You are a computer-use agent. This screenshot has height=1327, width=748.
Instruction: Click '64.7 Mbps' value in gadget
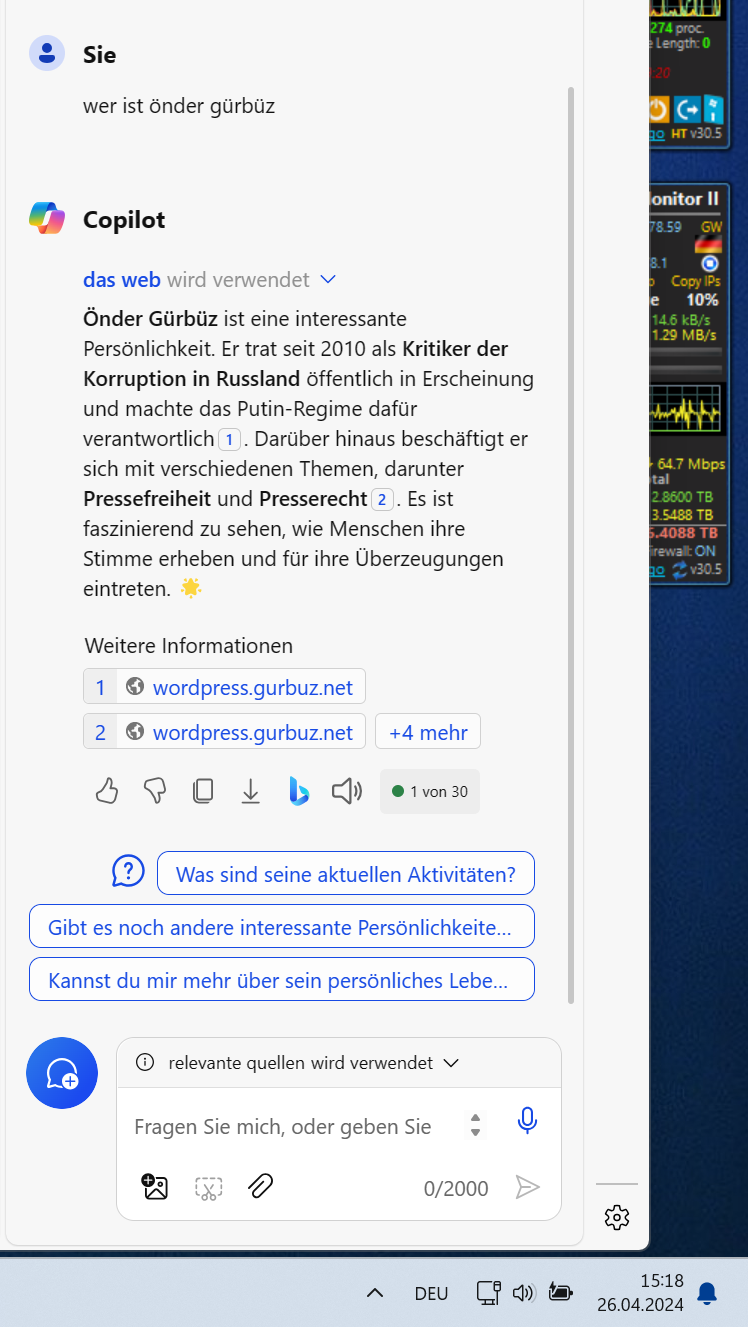pyautogui.click(x=690, y=463)
